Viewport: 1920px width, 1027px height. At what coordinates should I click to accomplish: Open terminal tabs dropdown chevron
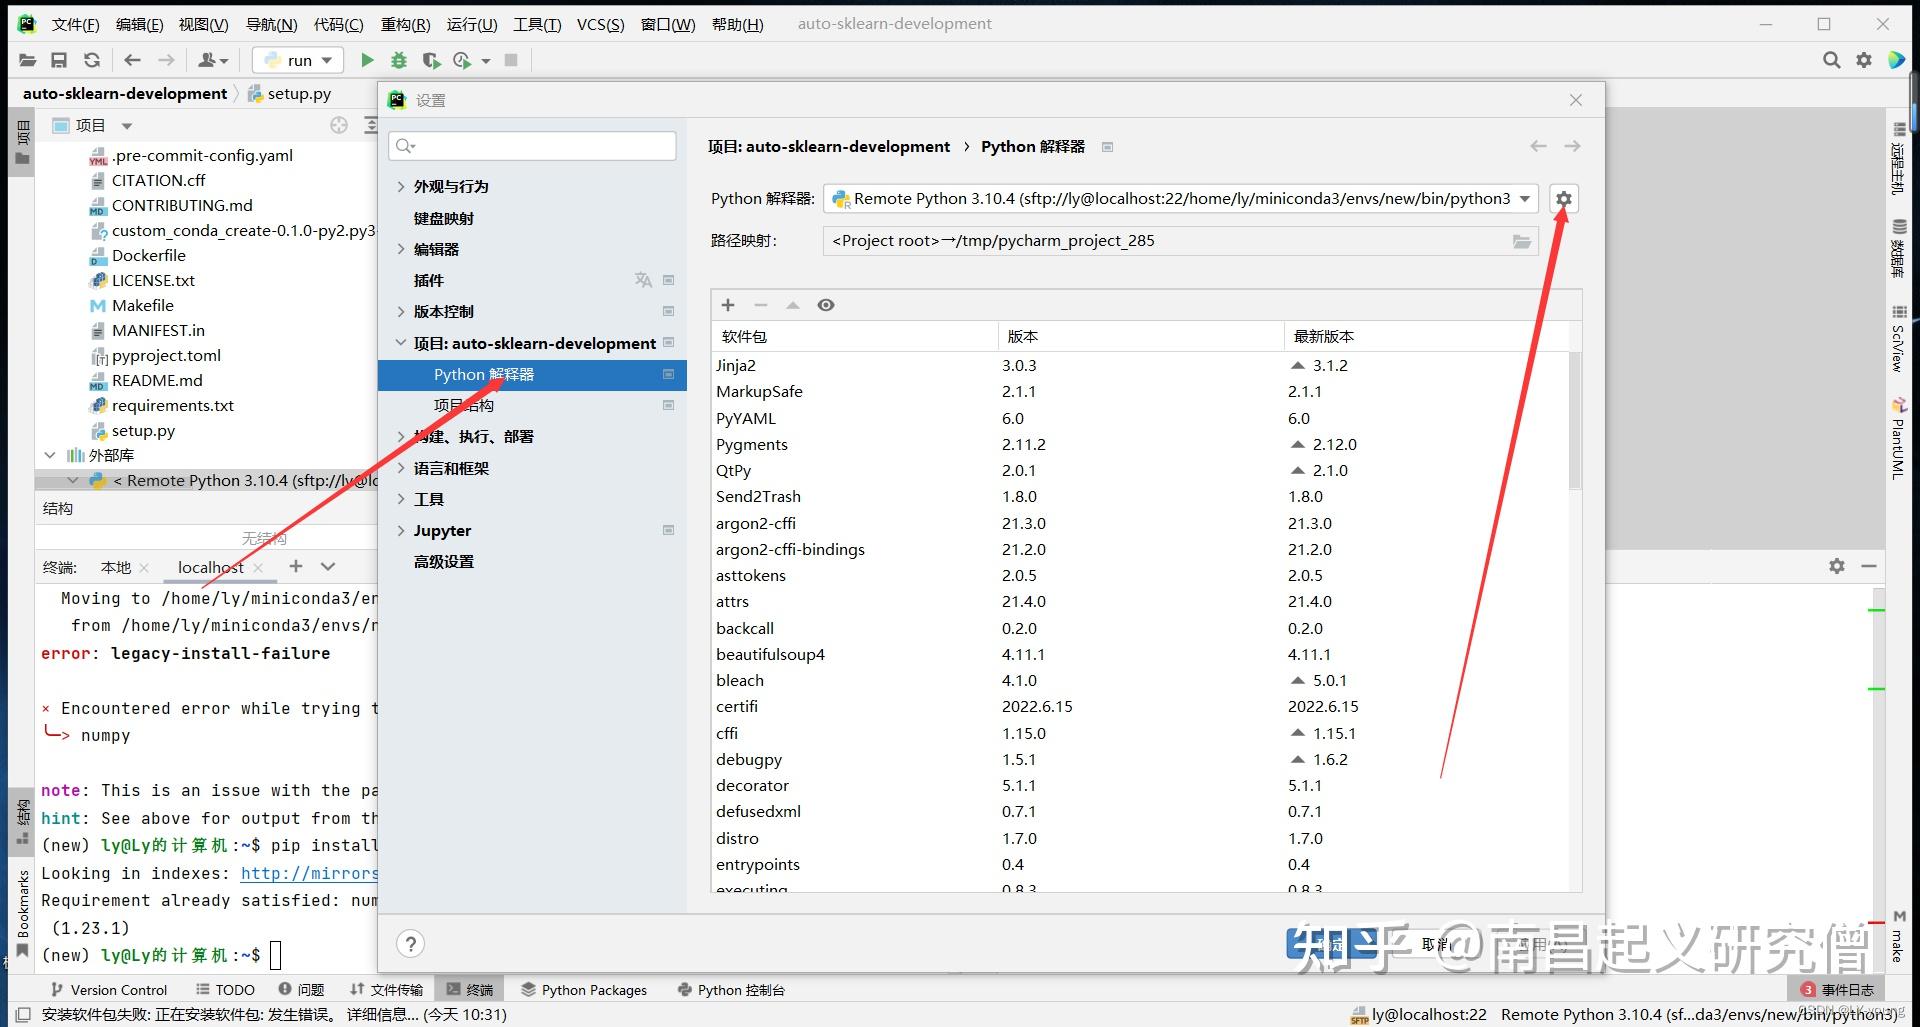(x=328, y=566)
